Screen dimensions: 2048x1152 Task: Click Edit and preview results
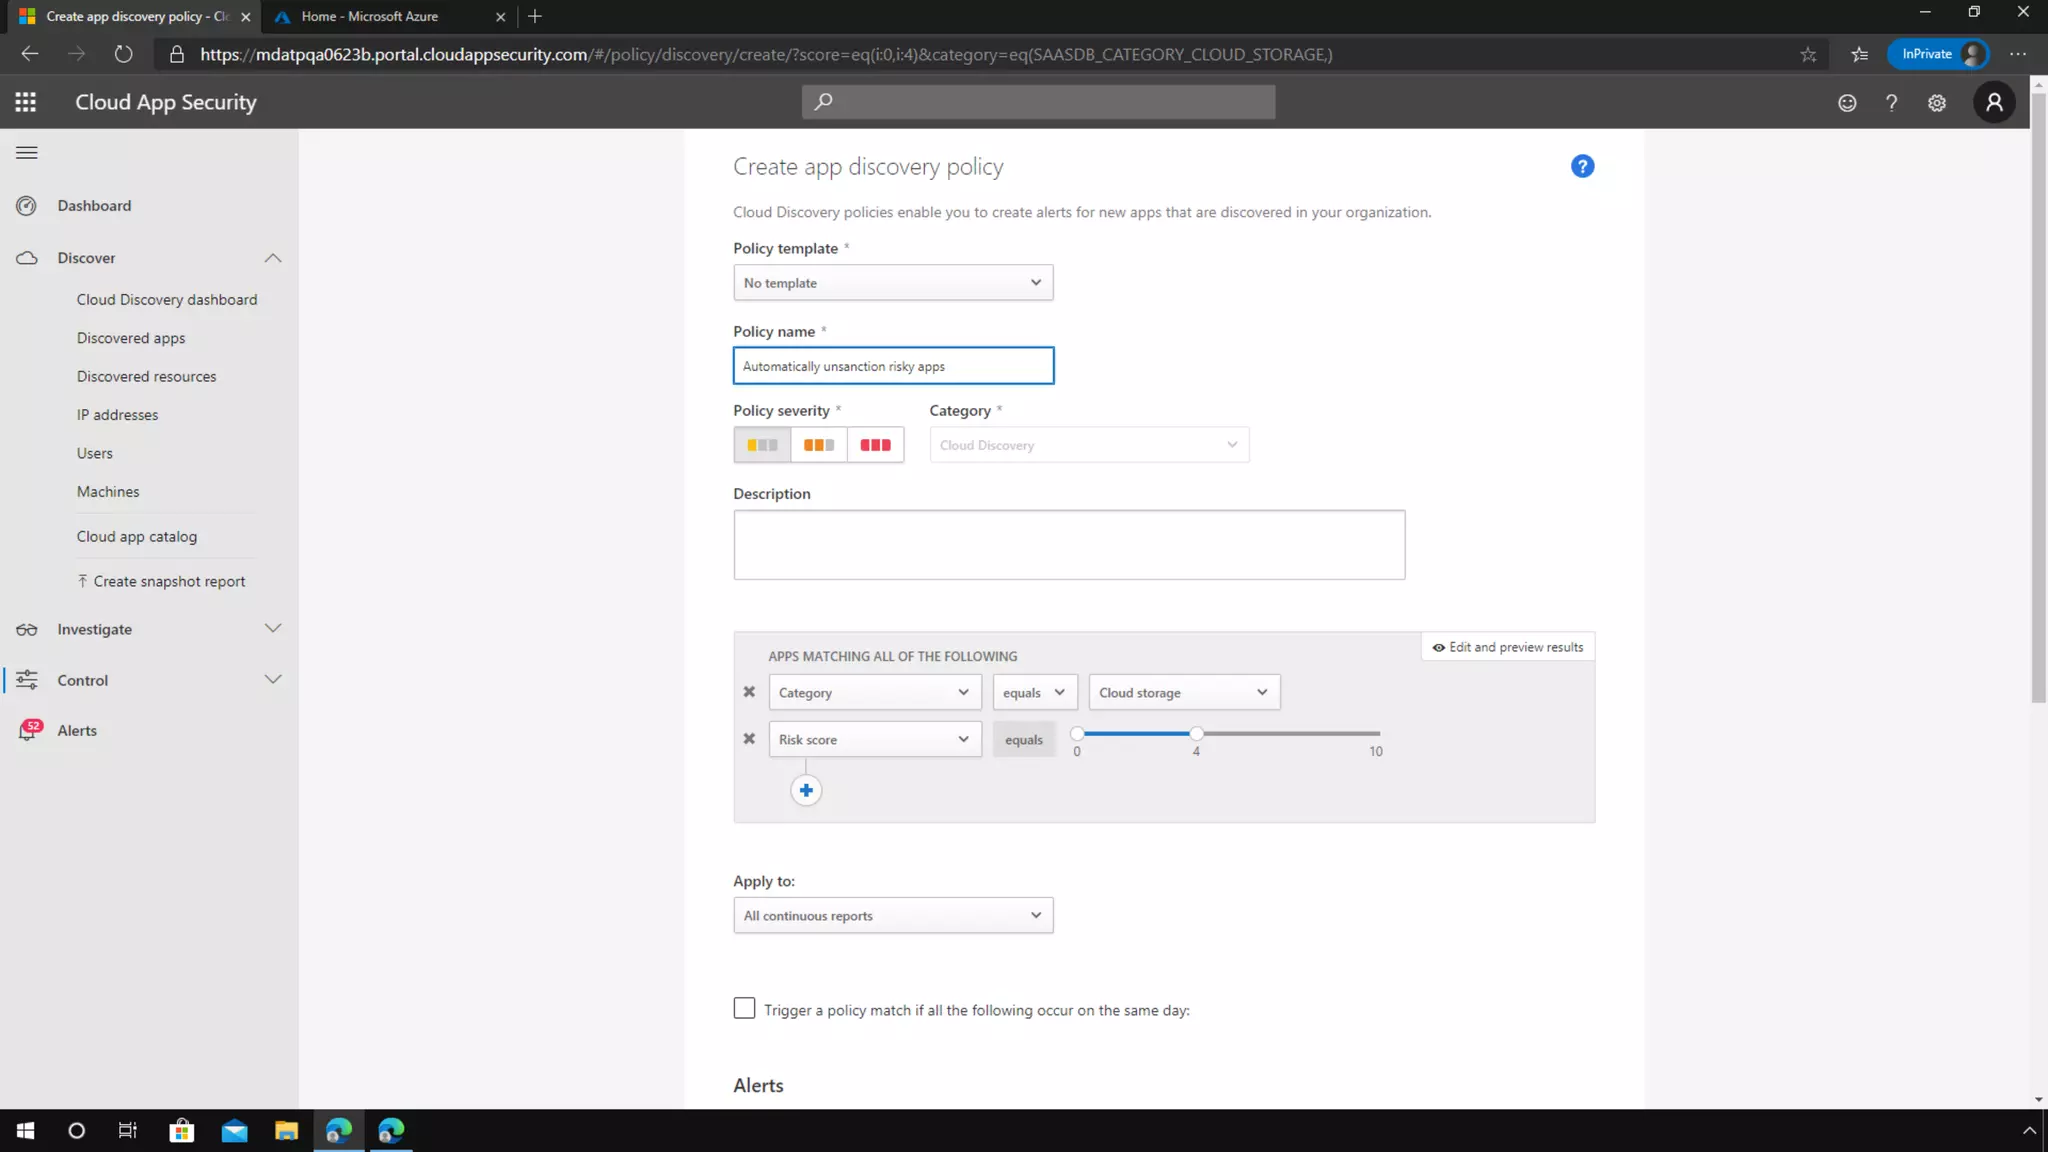pos(1508,647)
